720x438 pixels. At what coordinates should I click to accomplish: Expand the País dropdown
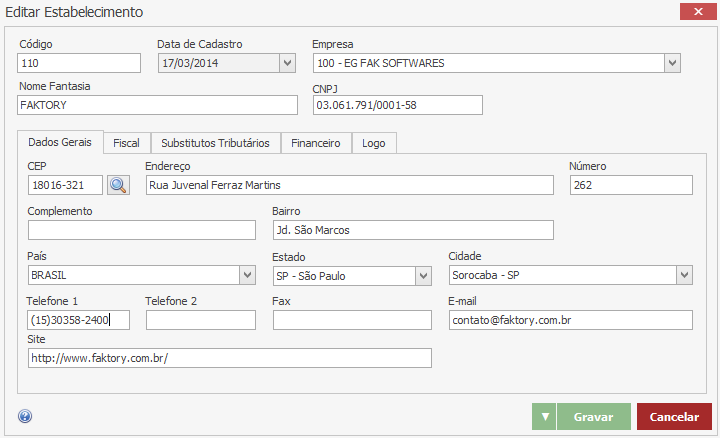pyautogui.click(x=247, y=275)
